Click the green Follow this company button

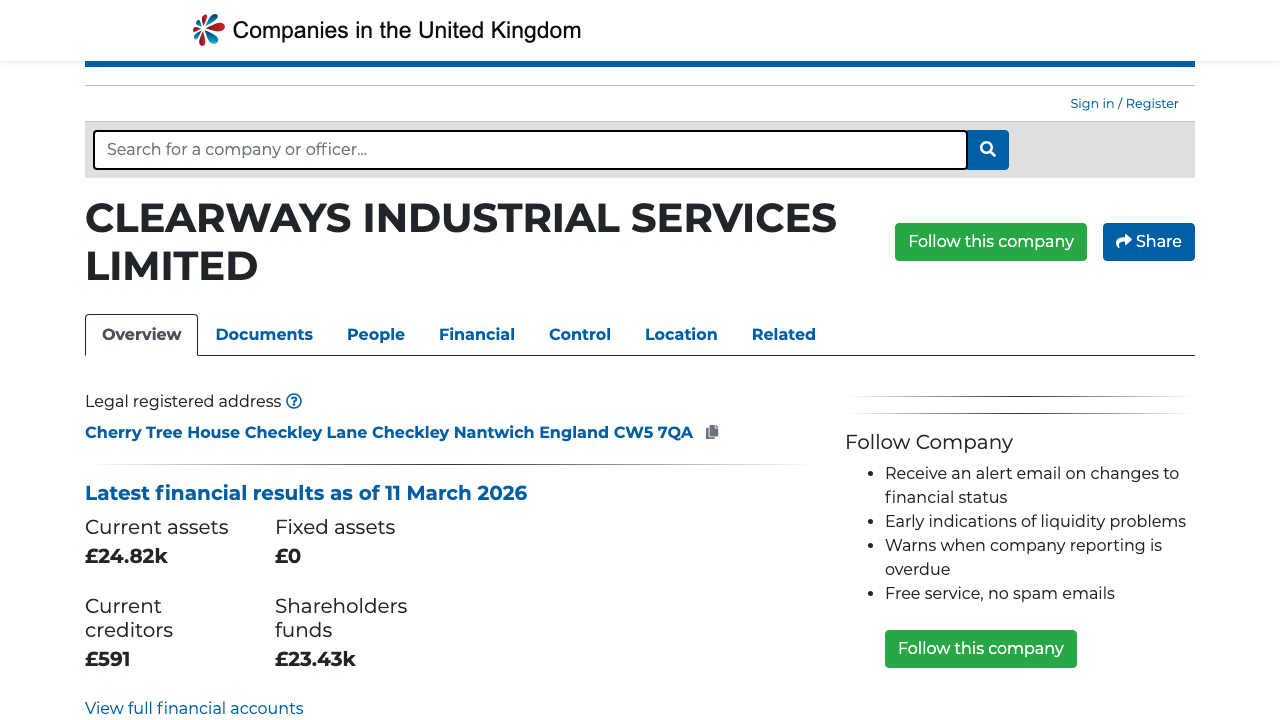click(990, 241)
